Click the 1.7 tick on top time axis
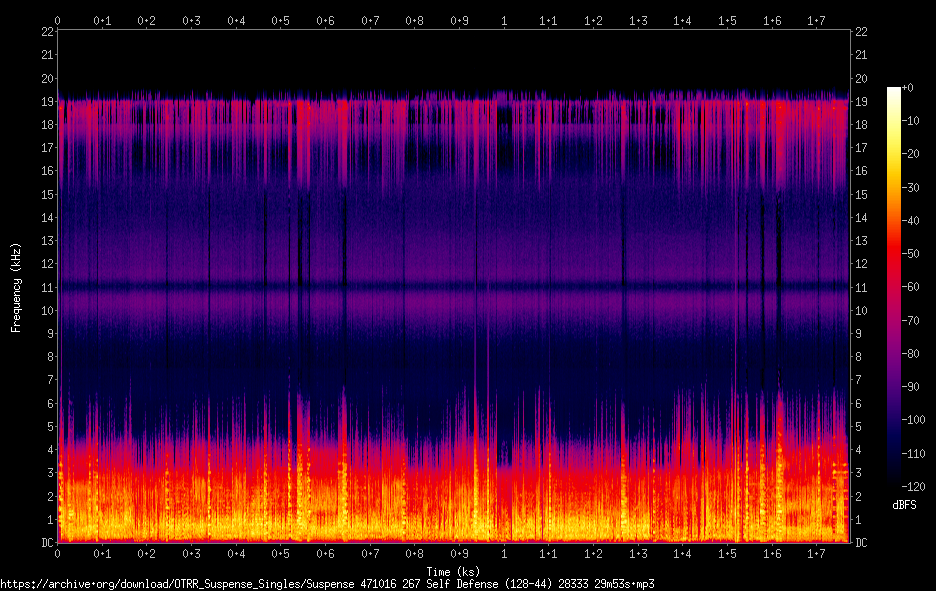936x591 pixels. click(816, 21)
